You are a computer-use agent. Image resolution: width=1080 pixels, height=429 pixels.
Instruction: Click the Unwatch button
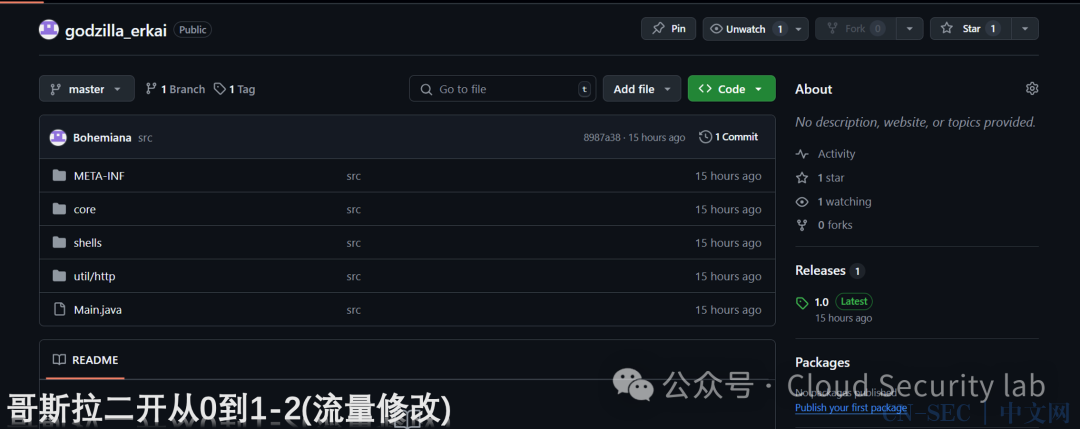click(x=747, y=29)
